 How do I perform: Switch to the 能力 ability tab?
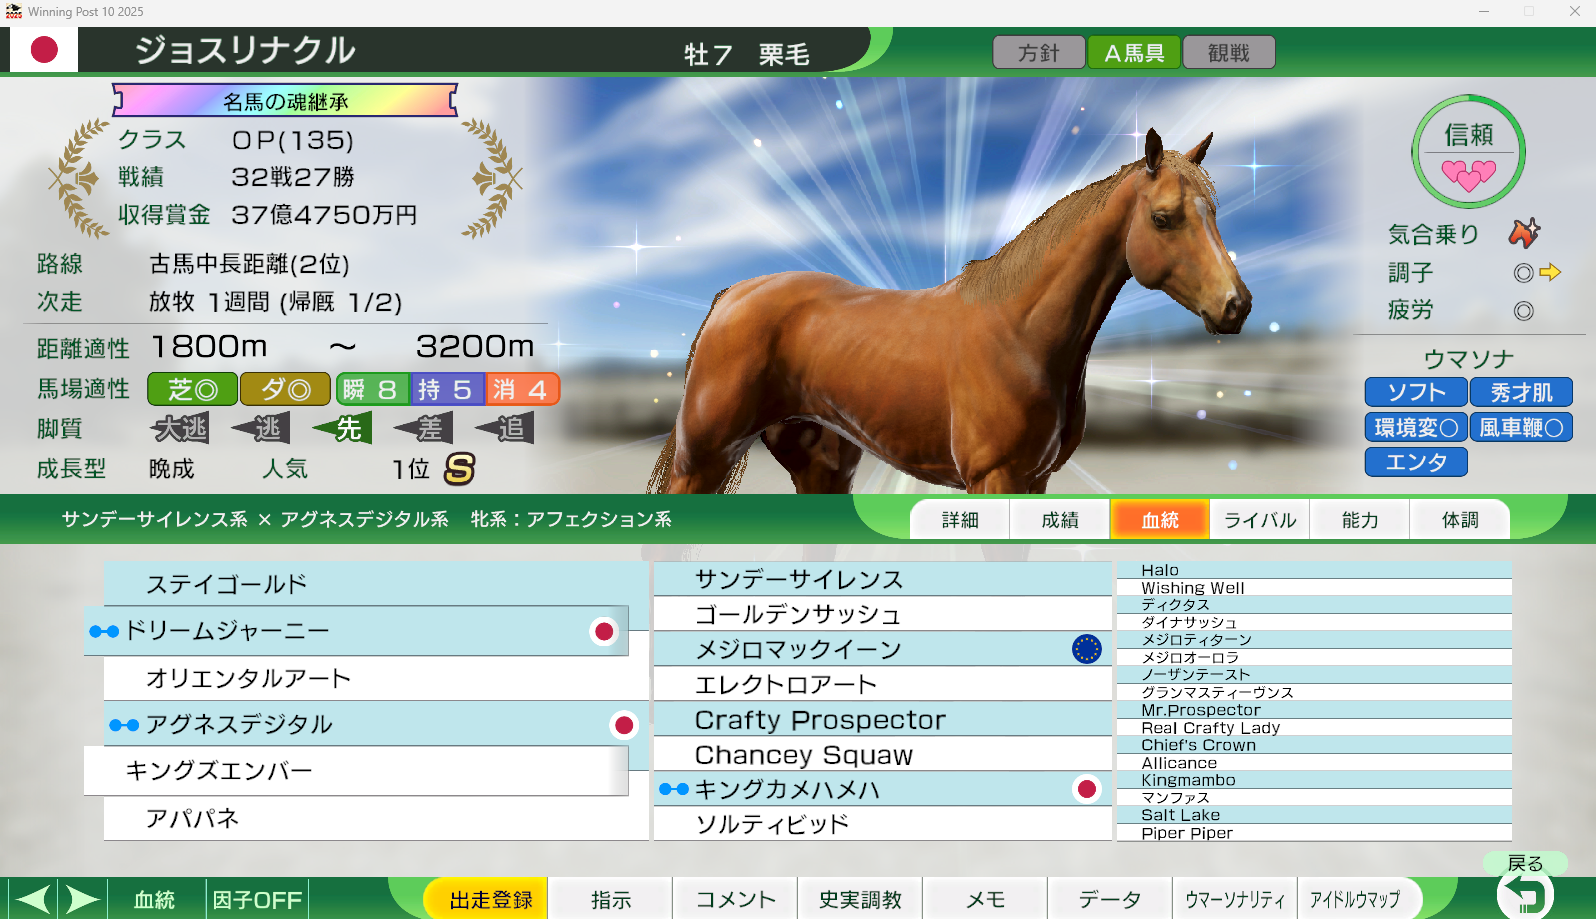coord(1360,520)
